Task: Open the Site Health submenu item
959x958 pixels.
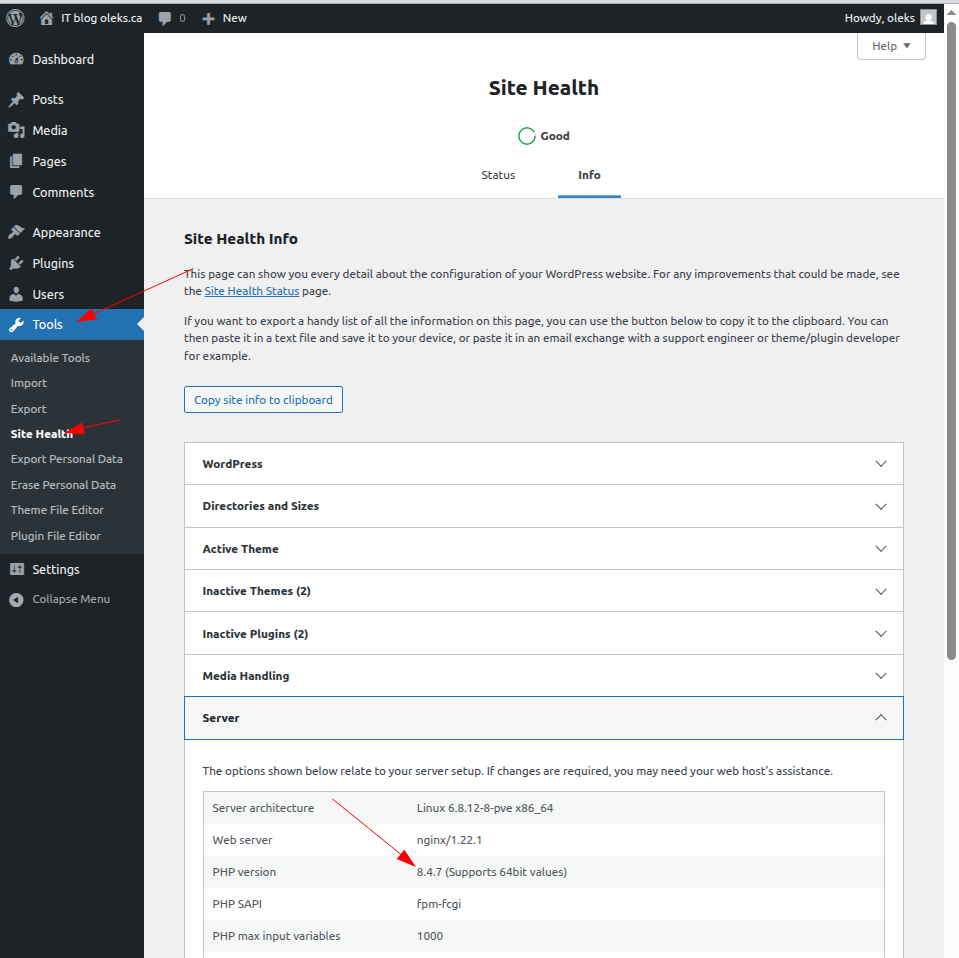Action: pos(42,434)
